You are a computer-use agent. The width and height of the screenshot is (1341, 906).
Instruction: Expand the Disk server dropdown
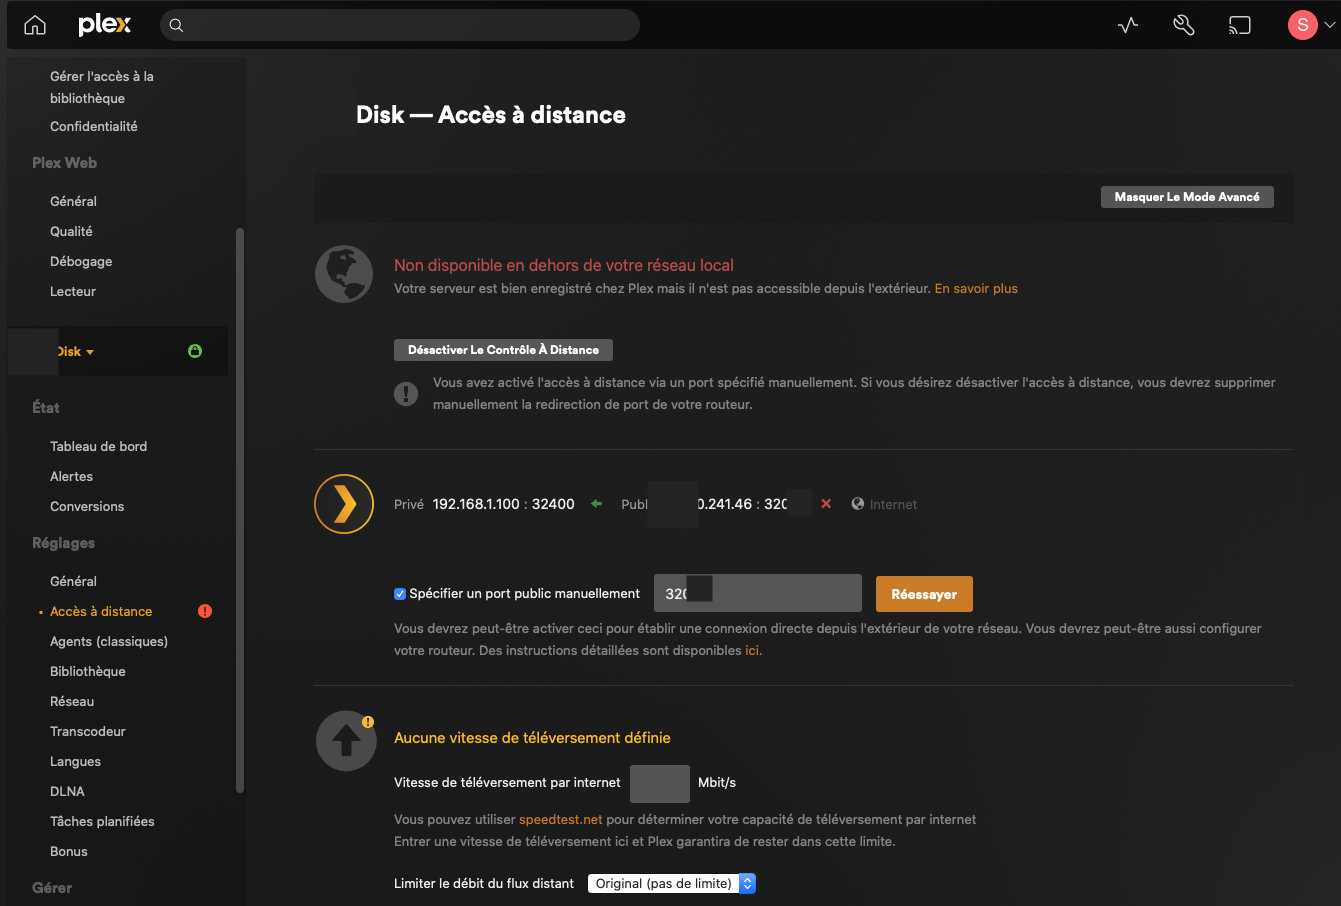tap(76, 351)
